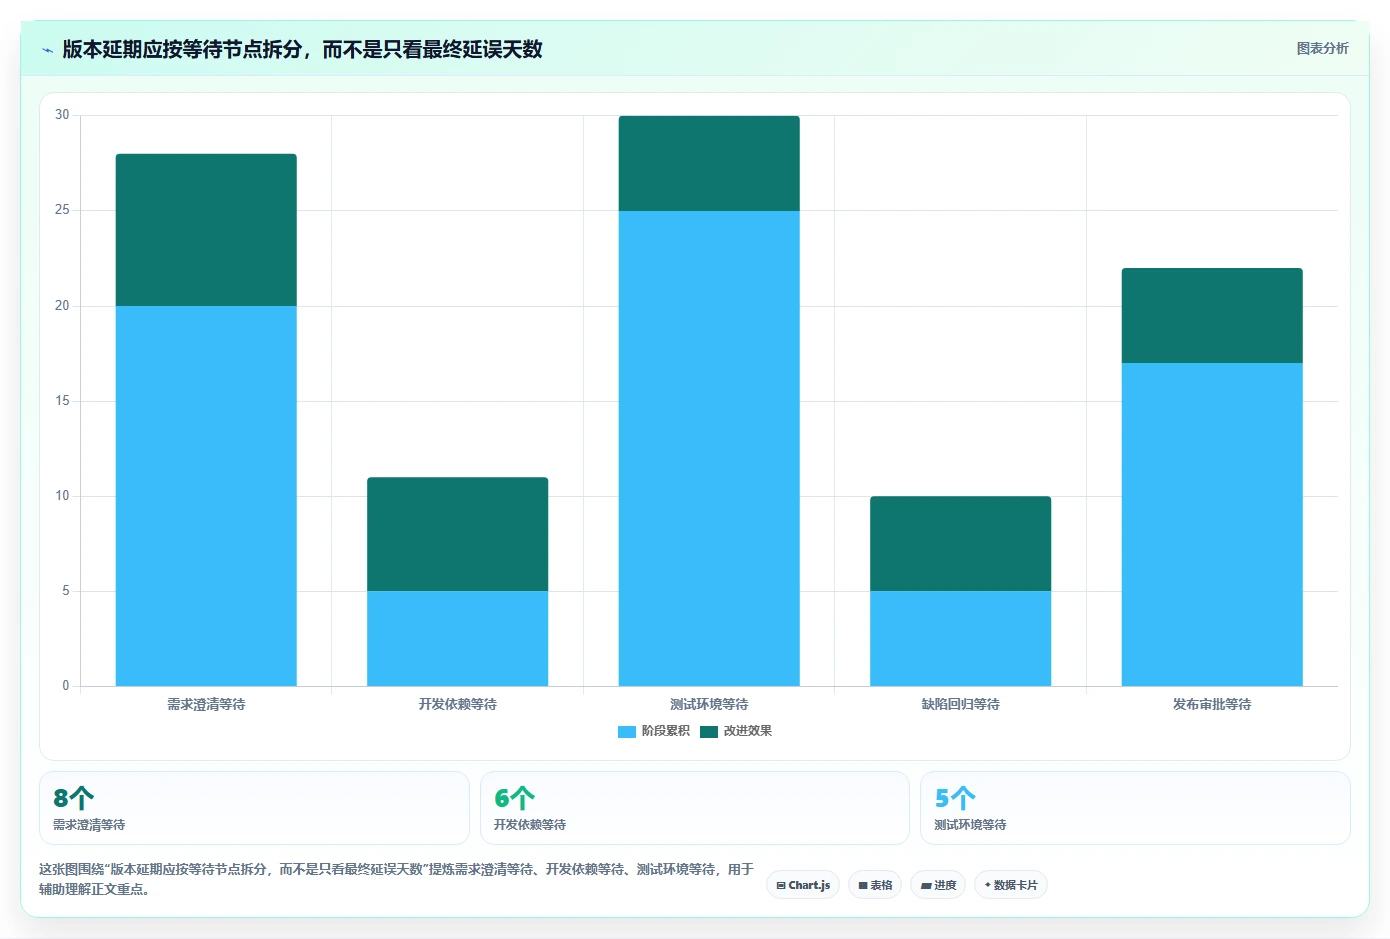Click the 阶段累积 legend label
The image size is (1390, 939).
click(x=666, y=731)
